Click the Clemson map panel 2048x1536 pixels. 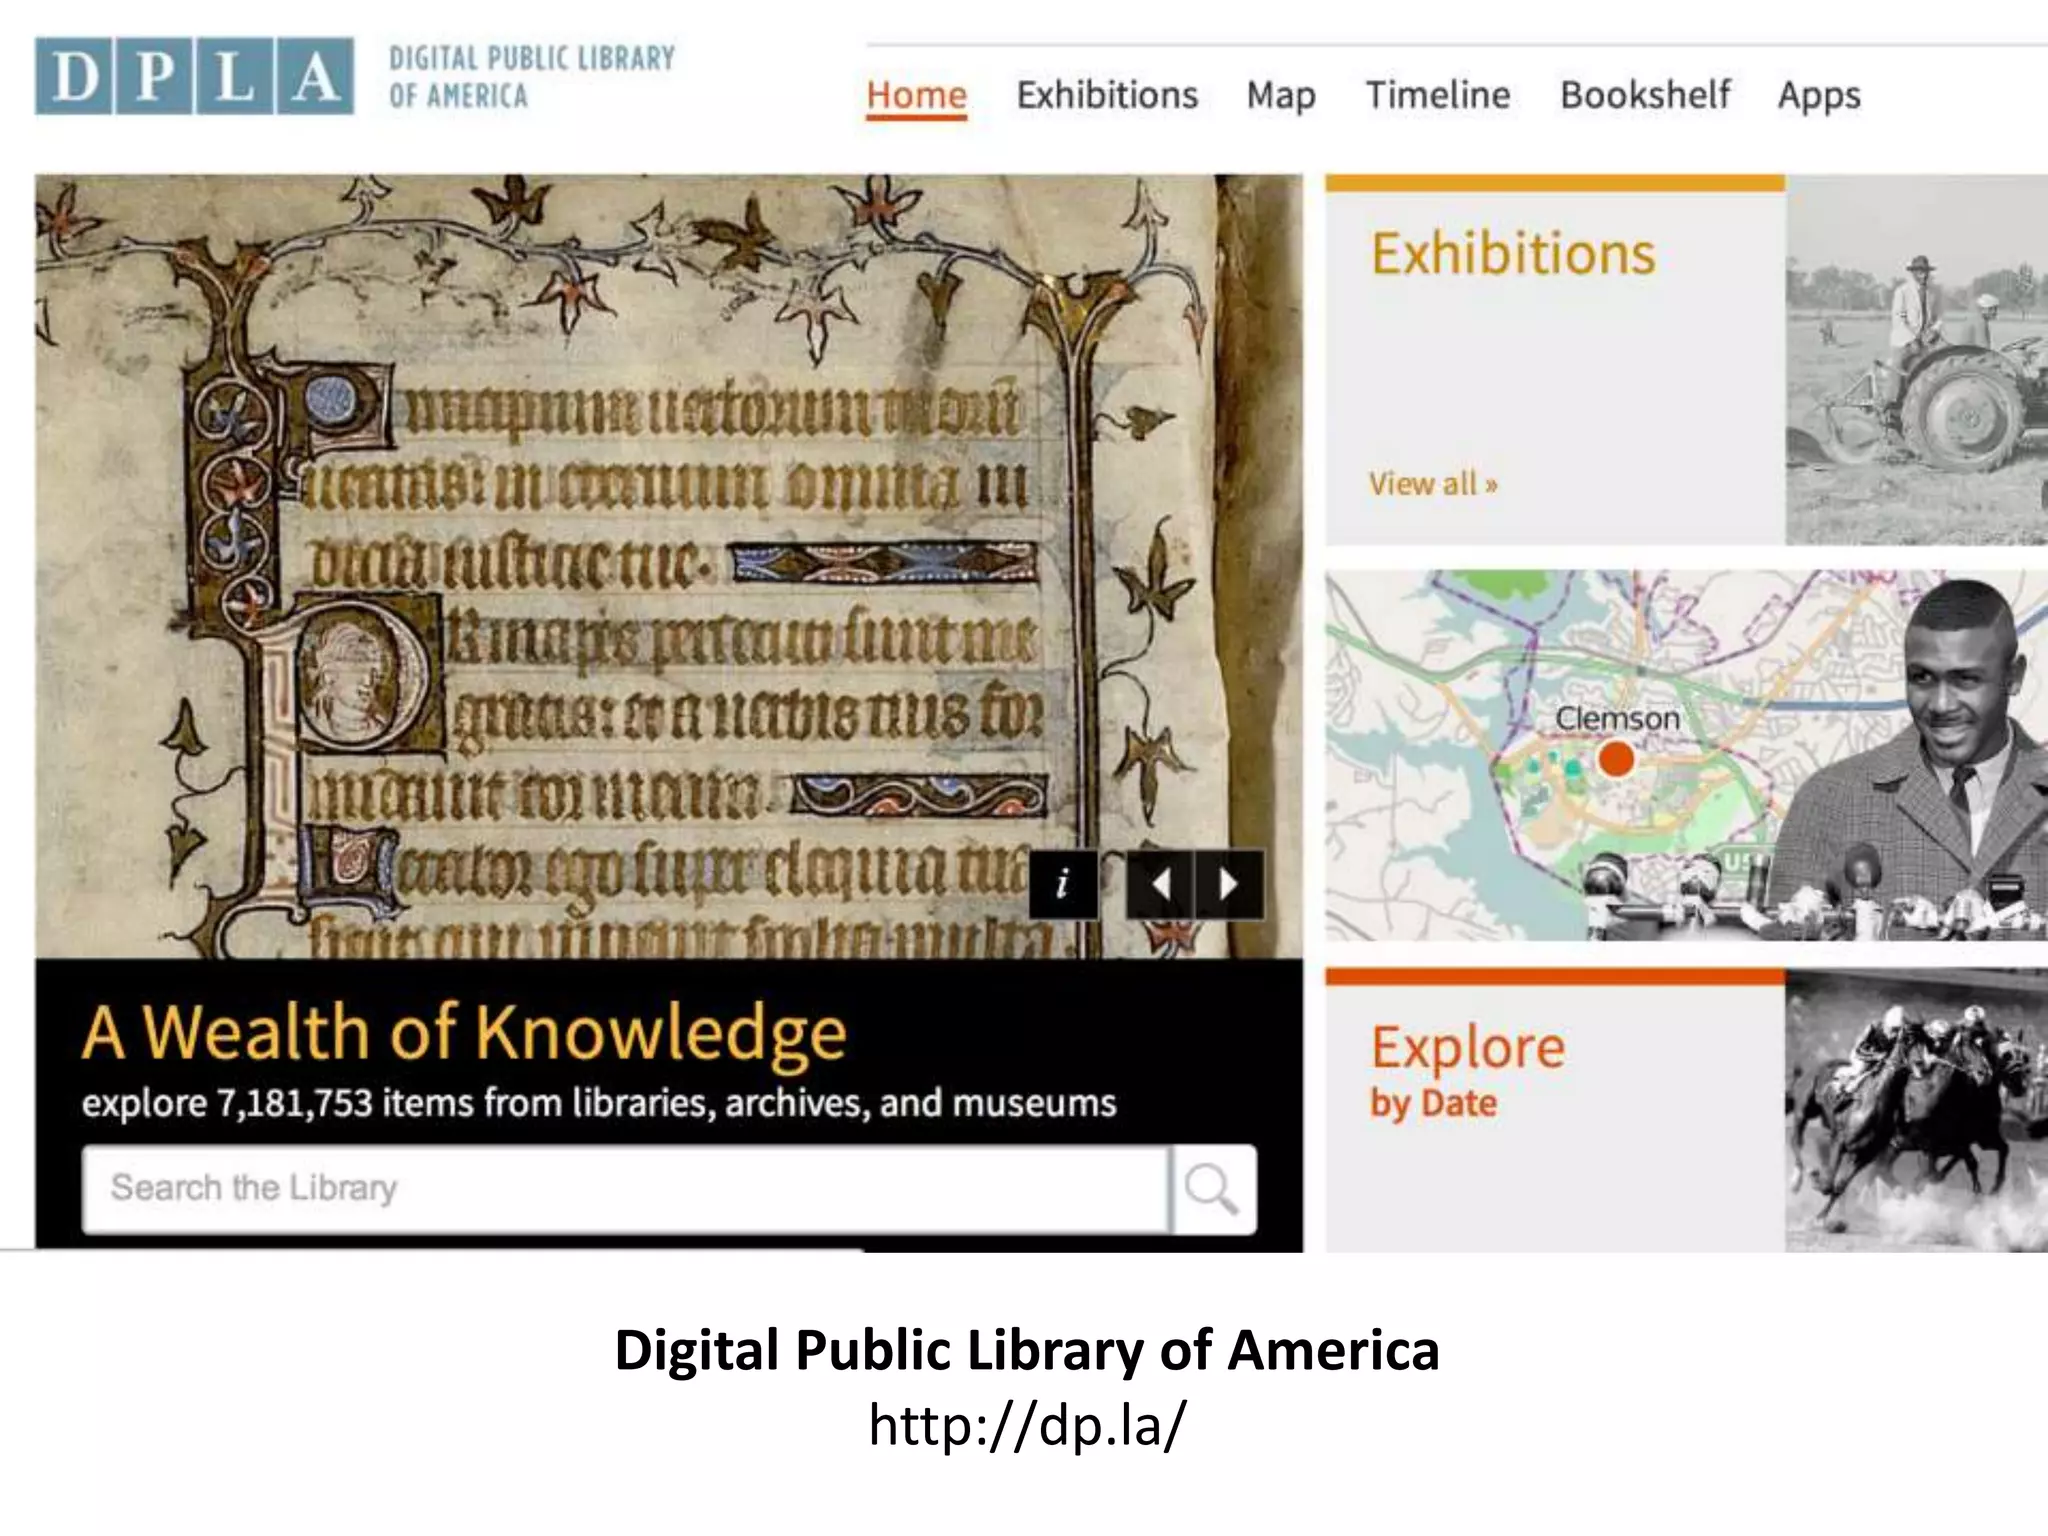click(1686, 755)
